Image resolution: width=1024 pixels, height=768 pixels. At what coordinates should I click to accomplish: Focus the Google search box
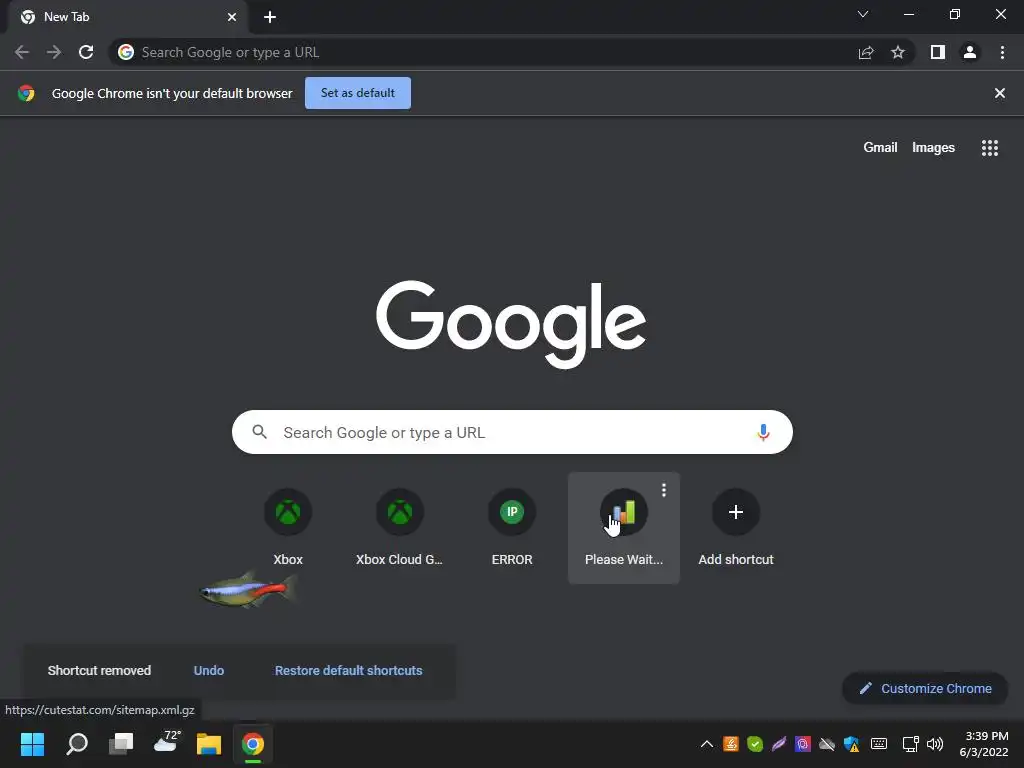(512, 432)
